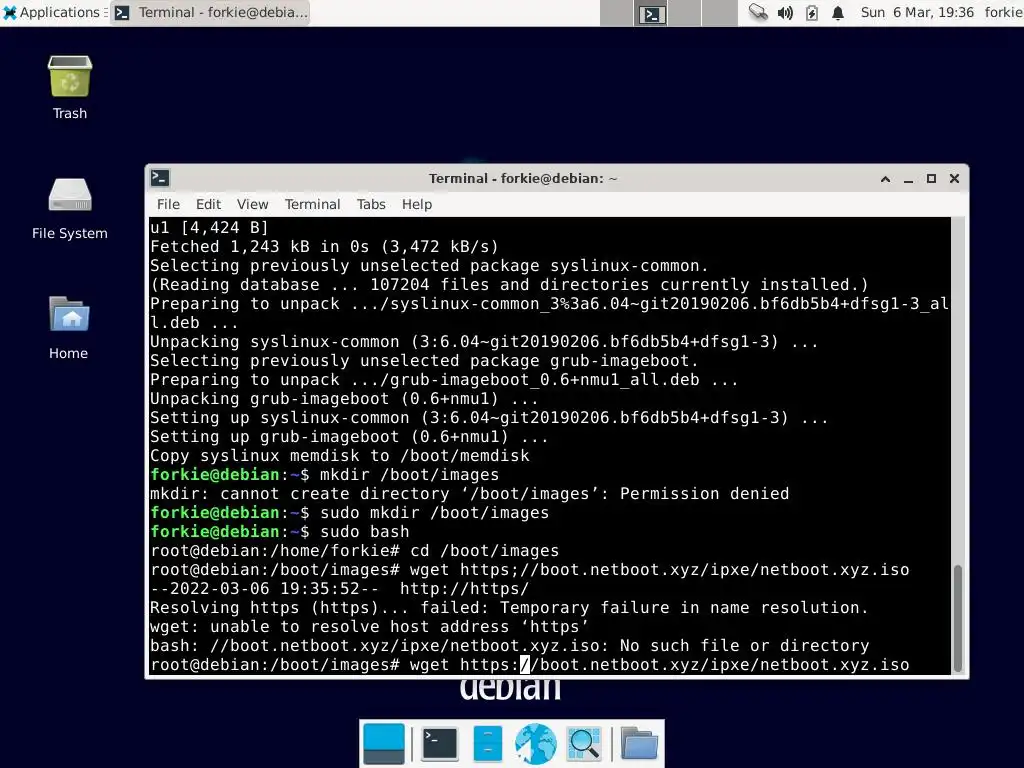1024x768 pixels.
Task: Click the 'Permission denied' error line
Action: click(470, 494)
